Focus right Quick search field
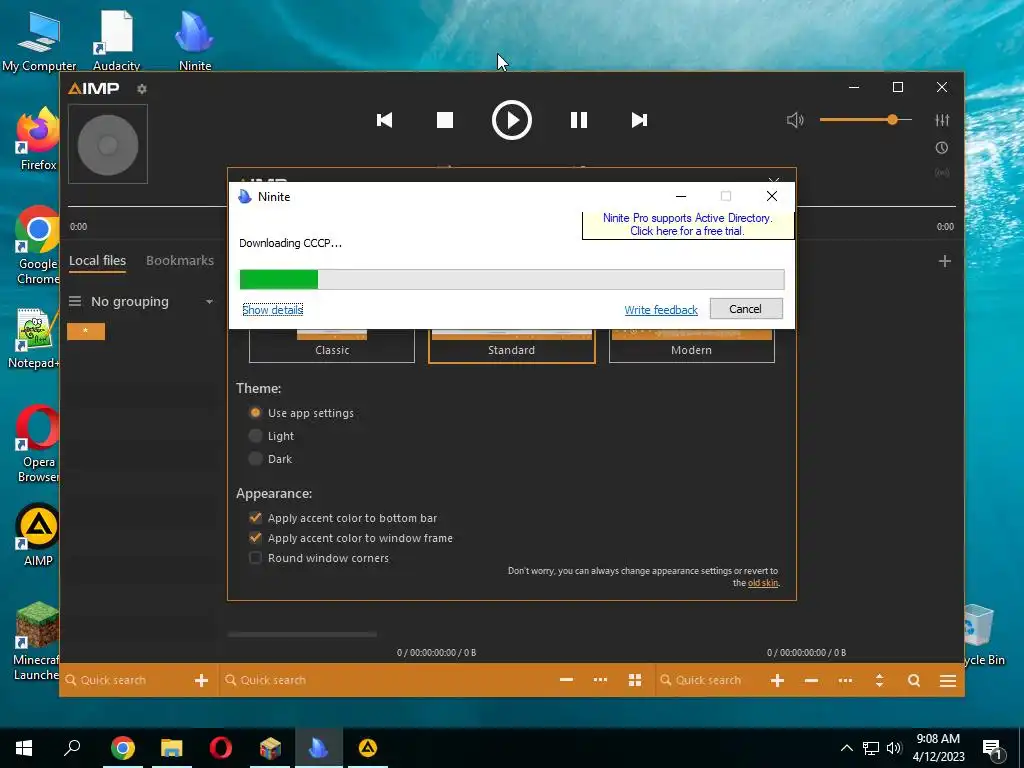1024x768 pixels. (x=709, y=680)
